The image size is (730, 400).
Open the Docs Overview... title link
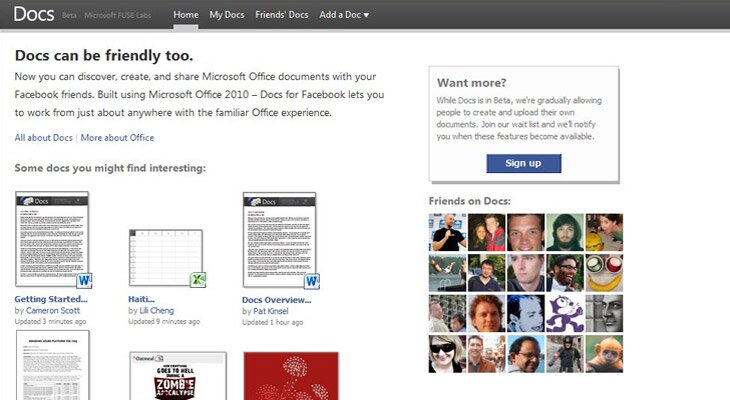(x=277, y=300)
